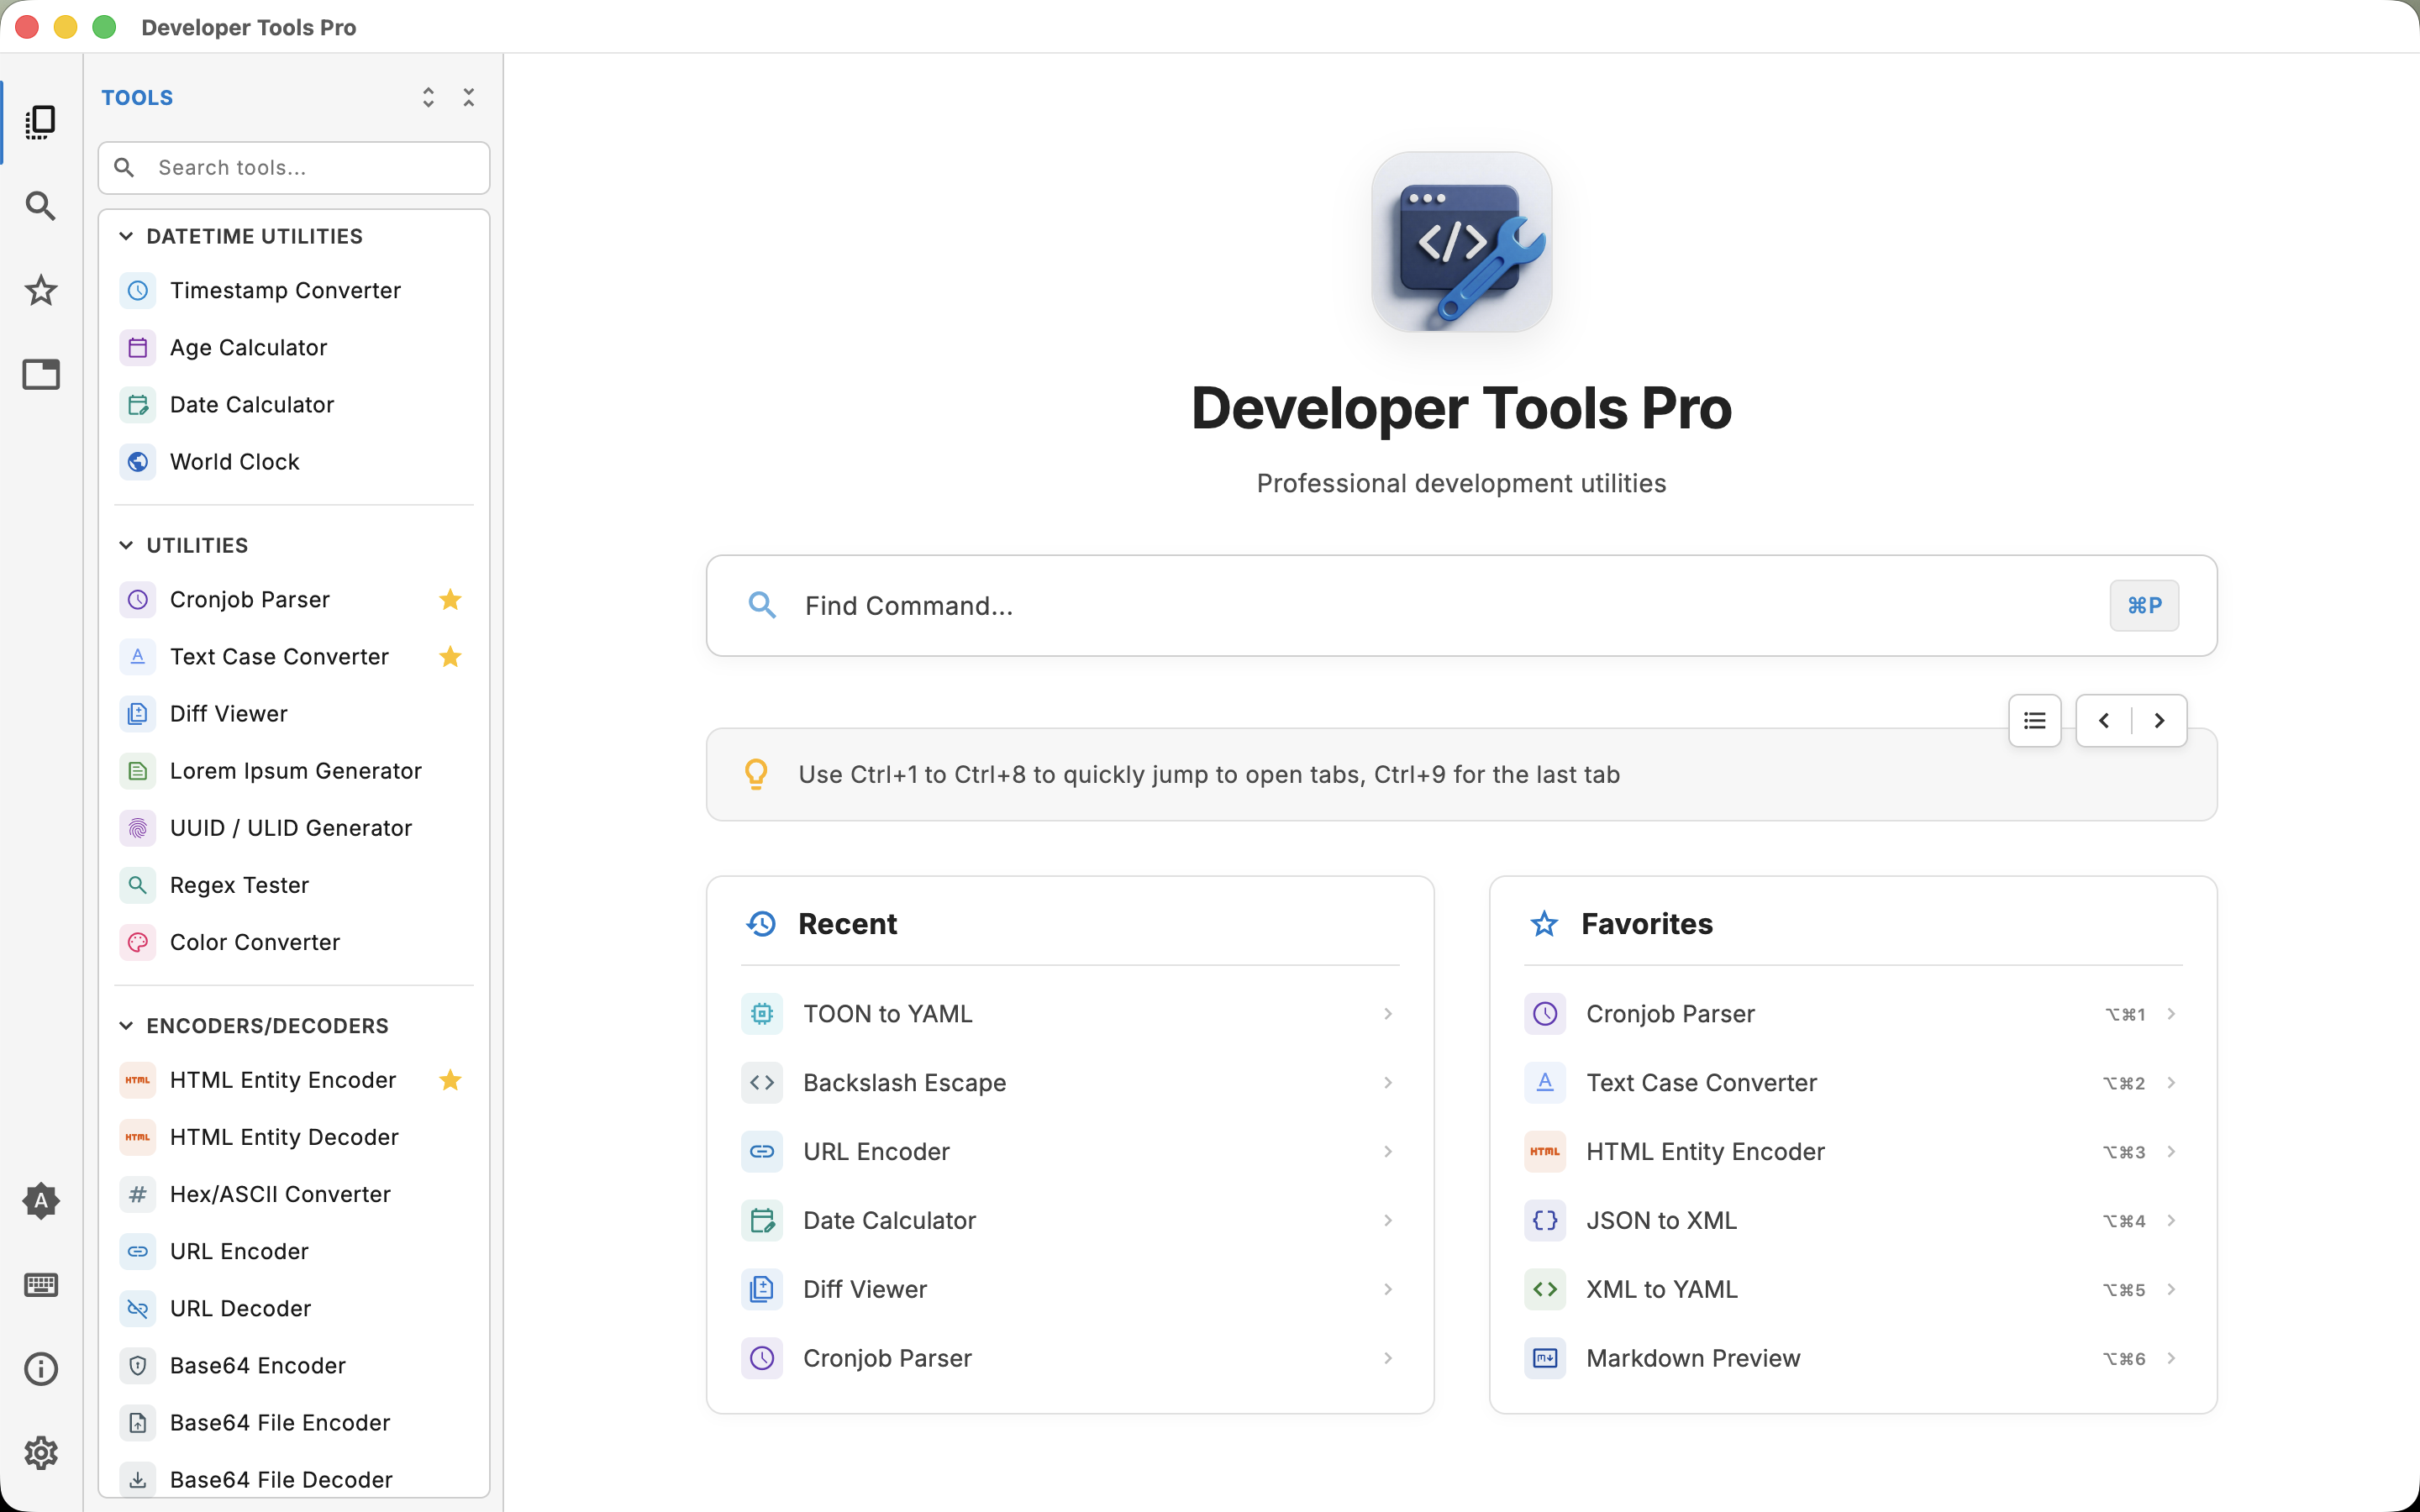
Task: Open the settings gear icon
Action: pyautogui.click(x=41, y=1453)
